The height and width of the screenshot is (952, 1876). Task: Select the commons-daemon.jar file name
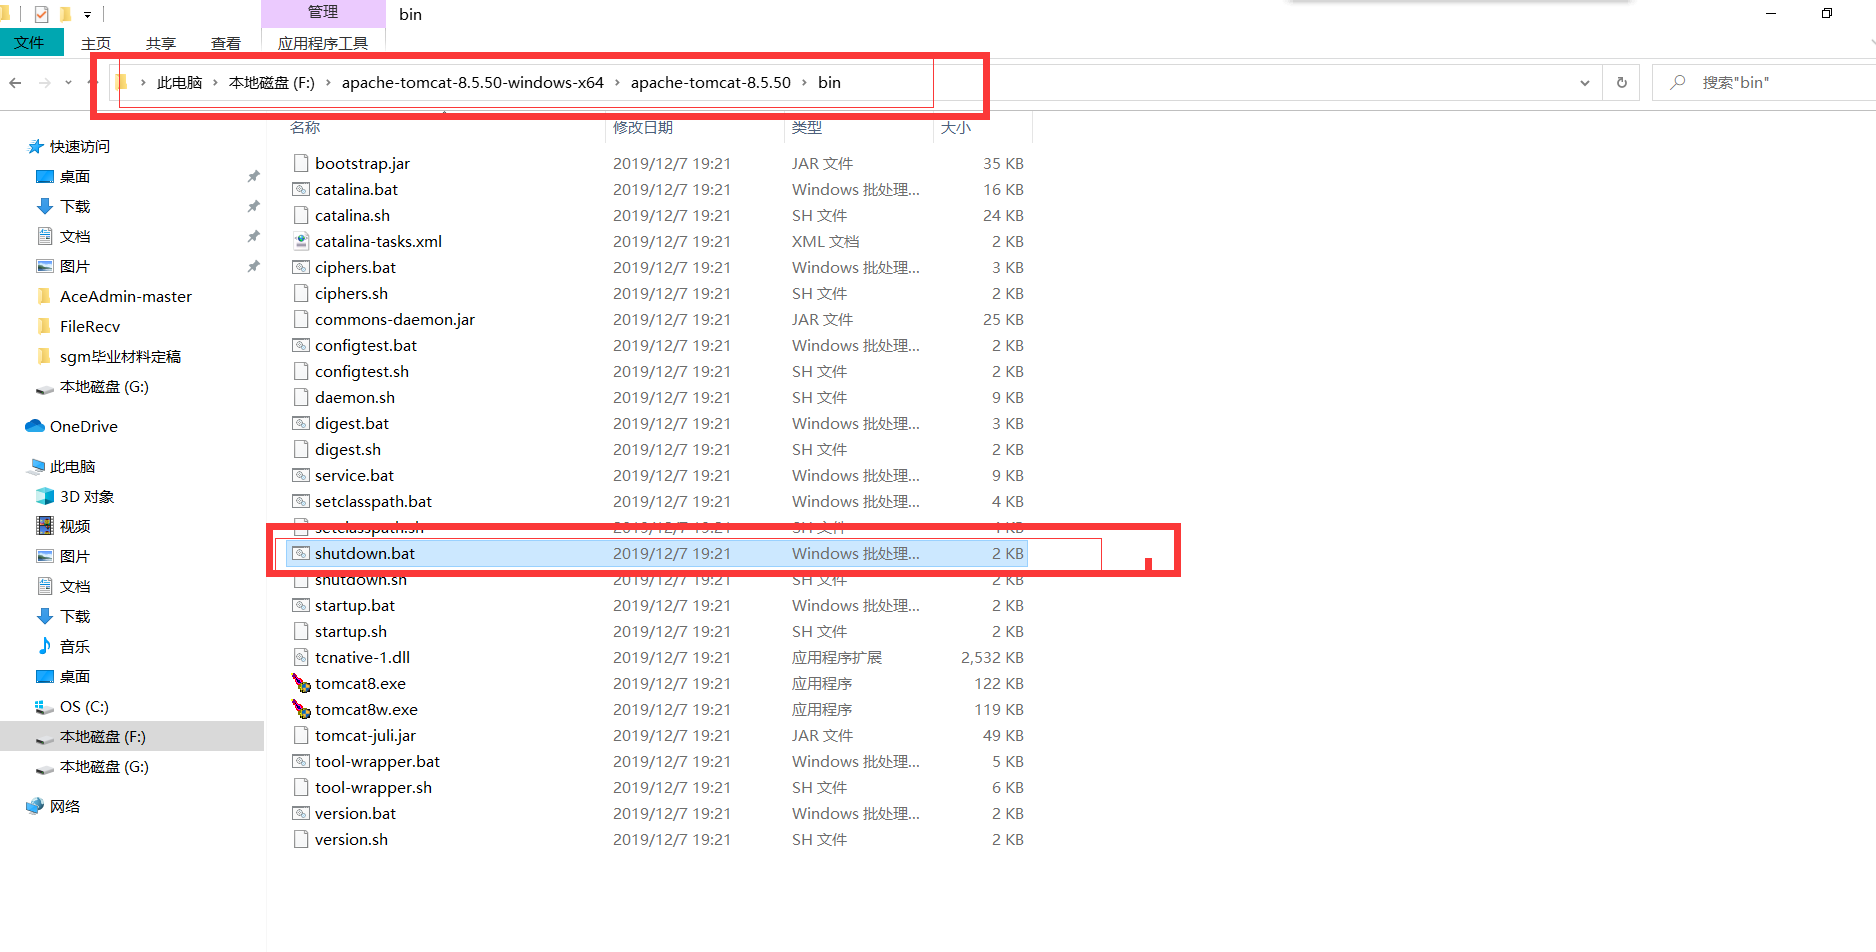(395, 319)
